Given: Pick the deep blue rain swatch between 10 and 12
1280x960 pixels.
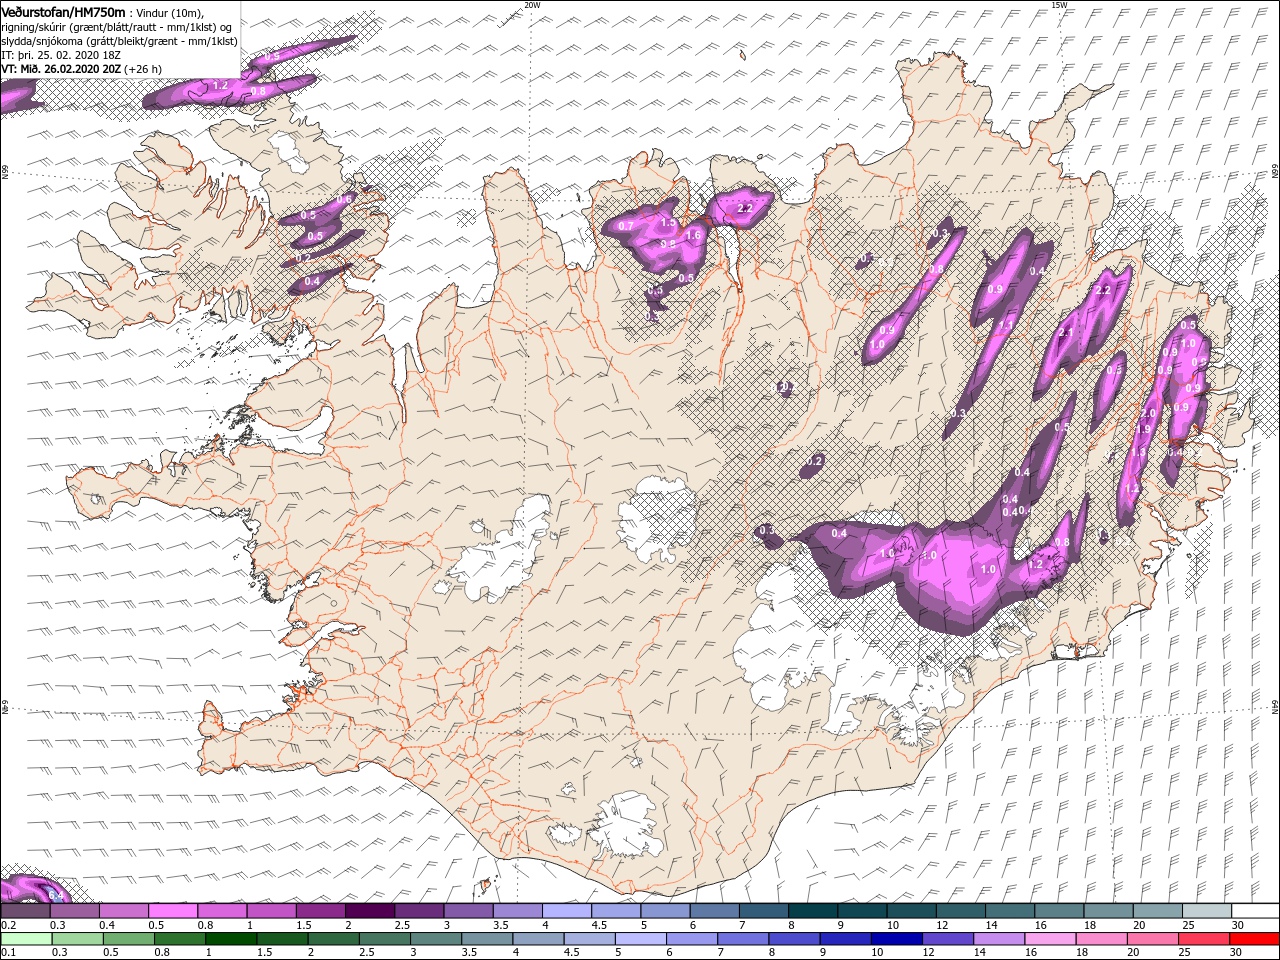Looking at the screenshot, I should [x=895, y=939].
